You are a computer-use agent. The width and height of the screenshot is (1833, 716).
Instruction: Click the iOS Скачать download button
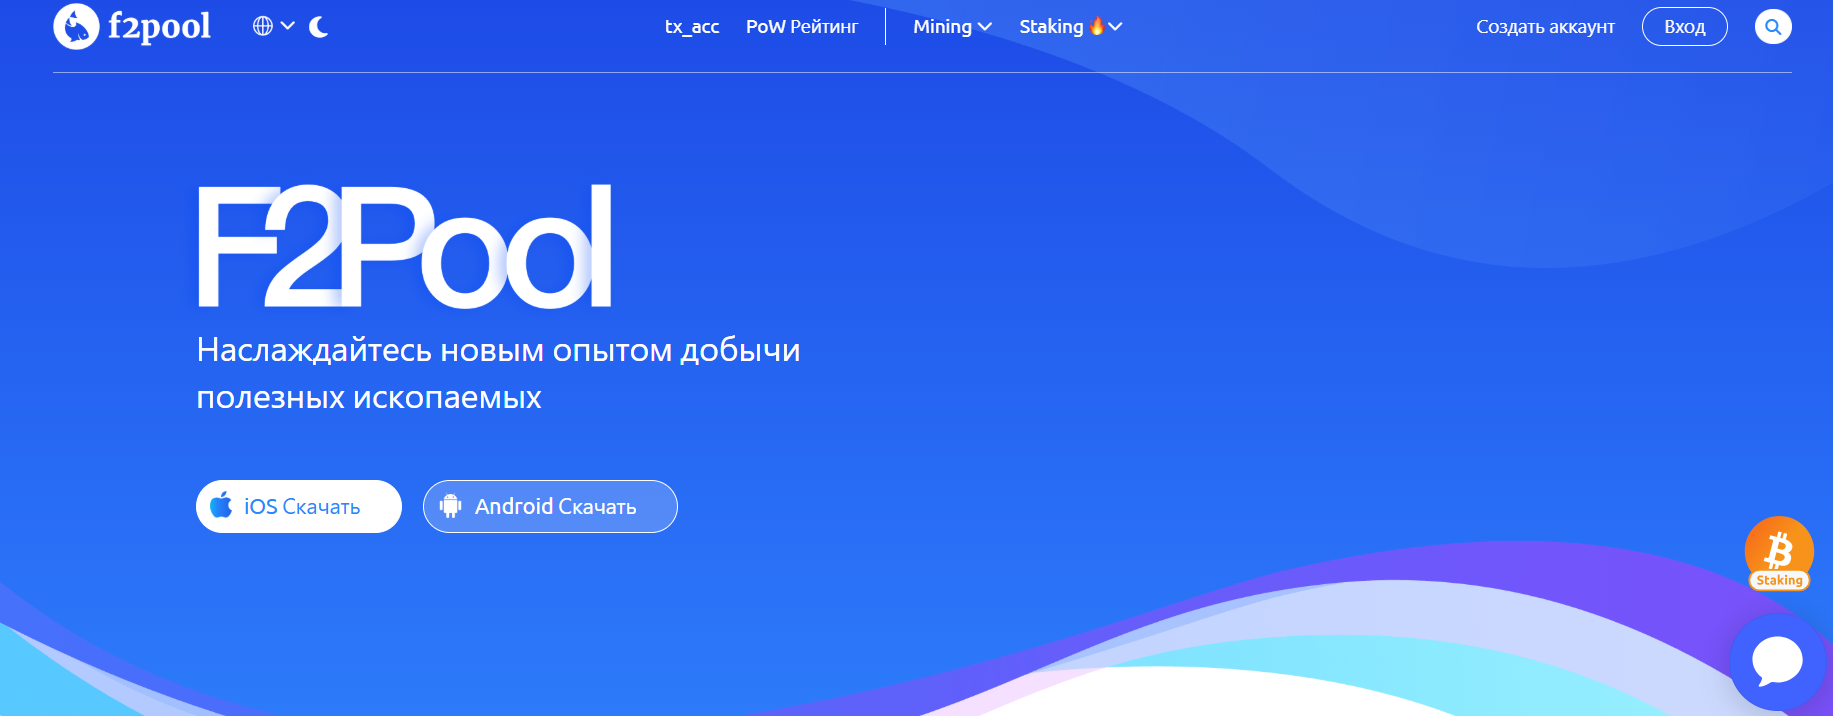click(299, 507)
